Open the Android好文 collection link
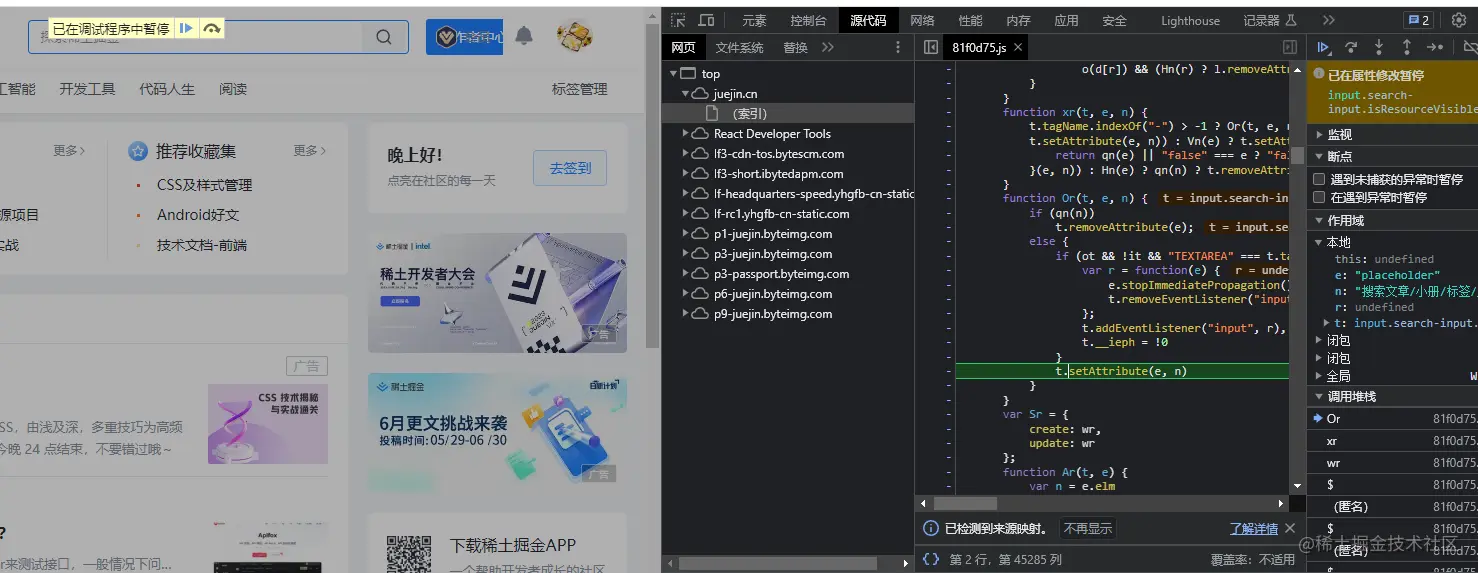This screenshot has width=1478, height=573. click(198, 215)
